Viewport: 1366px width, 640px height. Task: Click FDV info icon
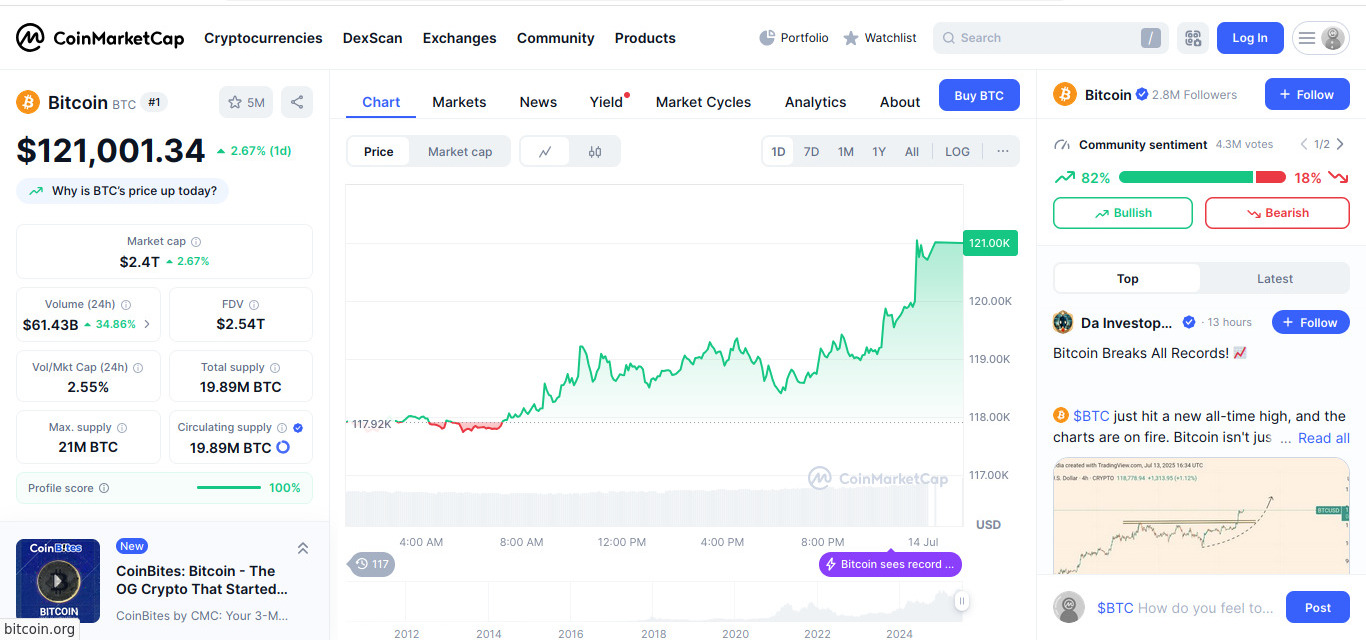pos(254,305)
